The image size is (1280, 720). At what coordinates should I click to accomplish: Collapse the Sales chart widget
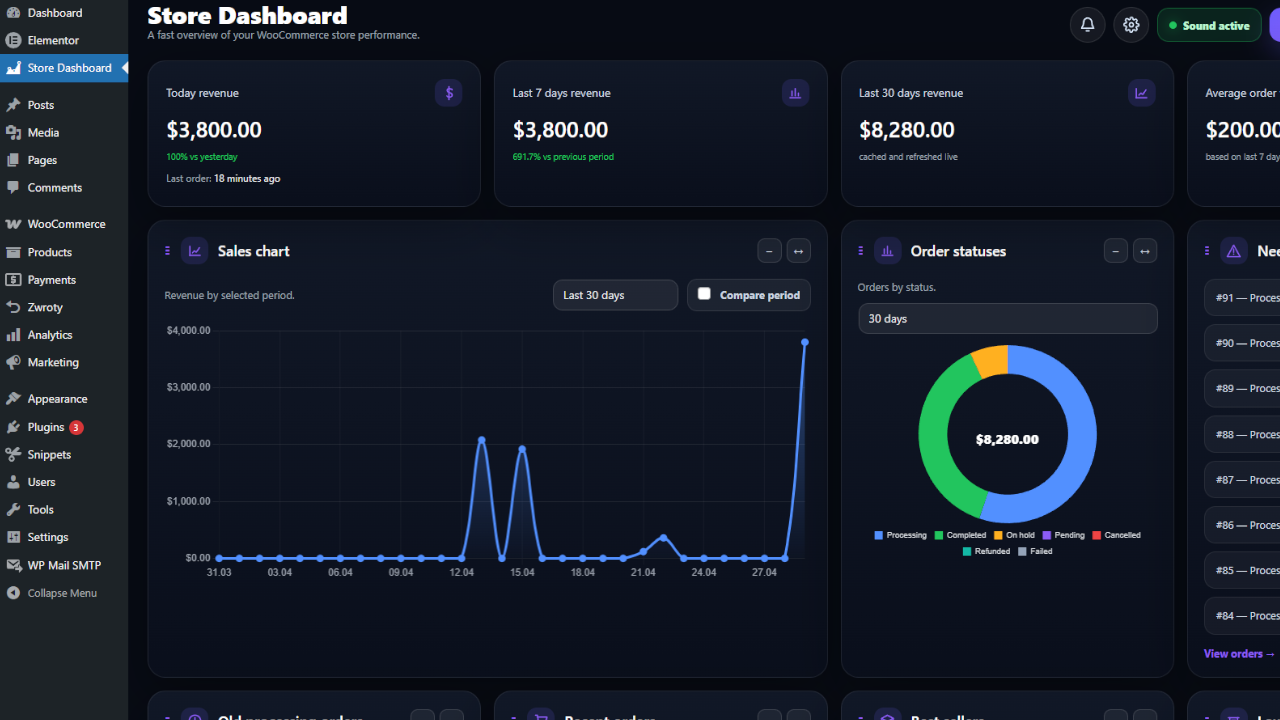coord(769,251)
